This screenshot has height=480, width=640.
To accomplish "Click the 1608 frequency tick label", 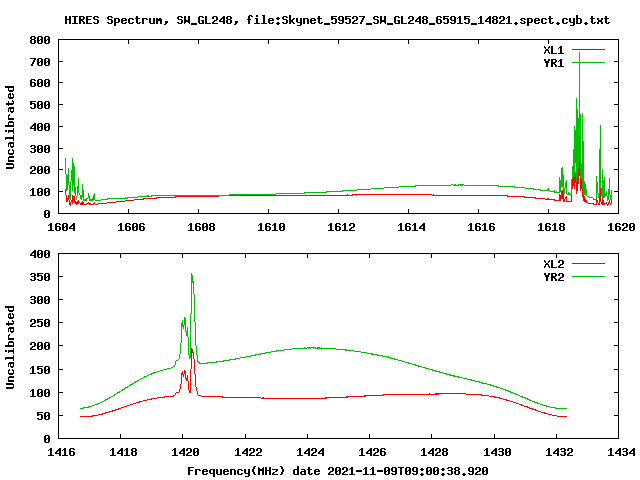I will [x=201, y=227].
